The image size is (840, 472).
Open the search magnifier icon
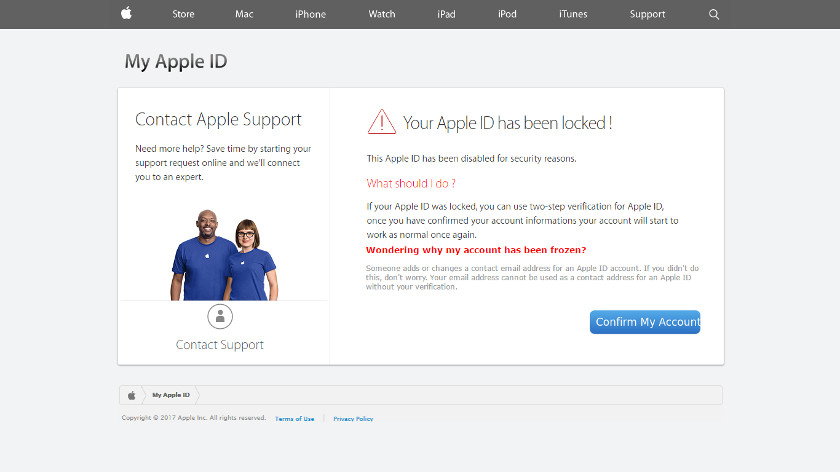(x=713, y=14)
